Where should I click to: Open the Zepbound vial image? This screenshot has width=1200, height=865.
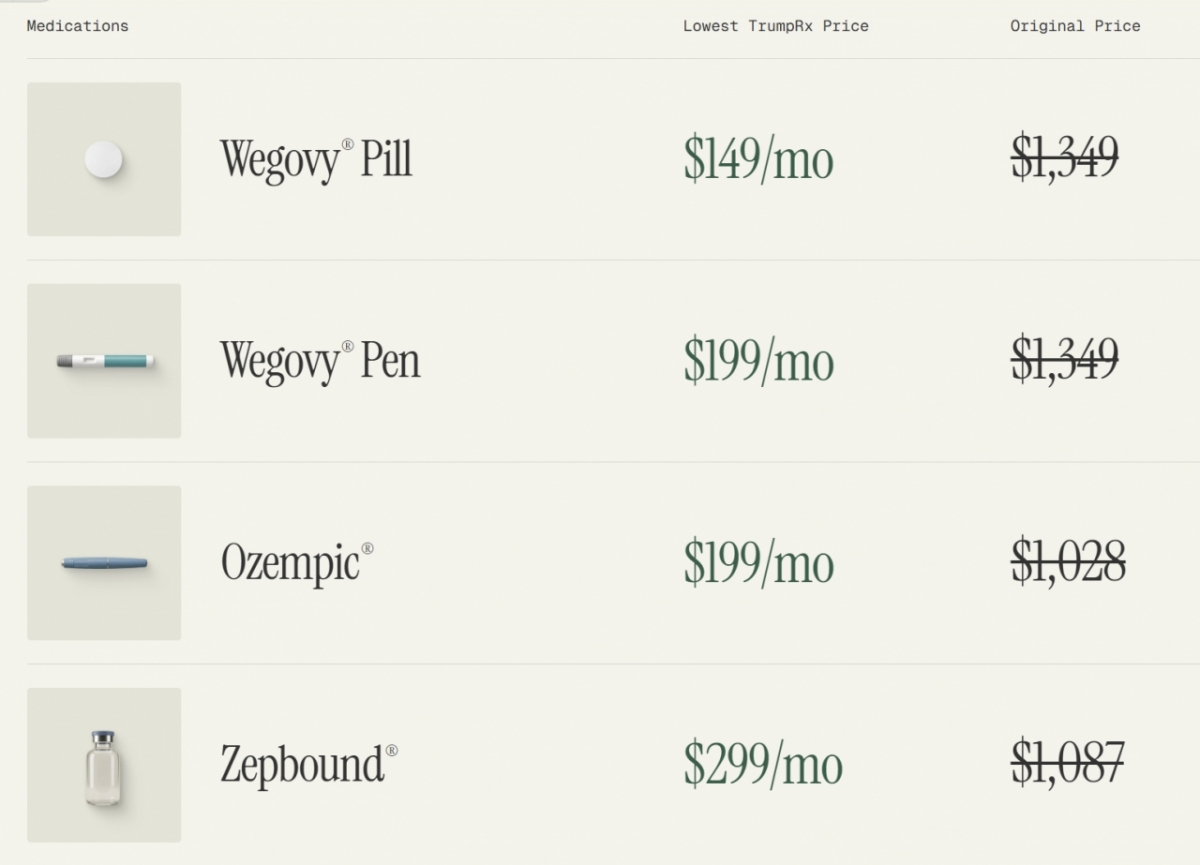tap(104, 766)
